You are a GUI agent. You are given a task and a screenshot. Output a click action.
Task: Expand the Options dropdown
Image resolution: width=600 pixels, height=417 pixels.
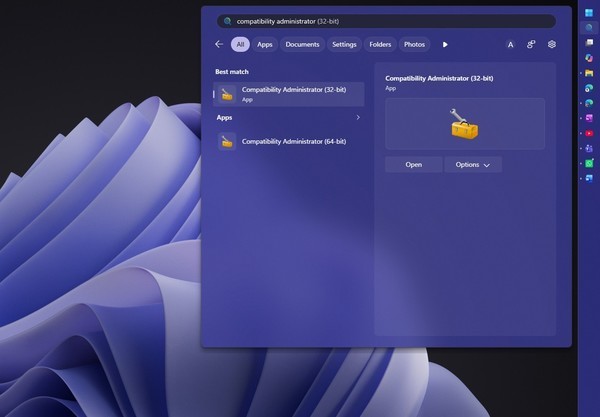[473, 165]
